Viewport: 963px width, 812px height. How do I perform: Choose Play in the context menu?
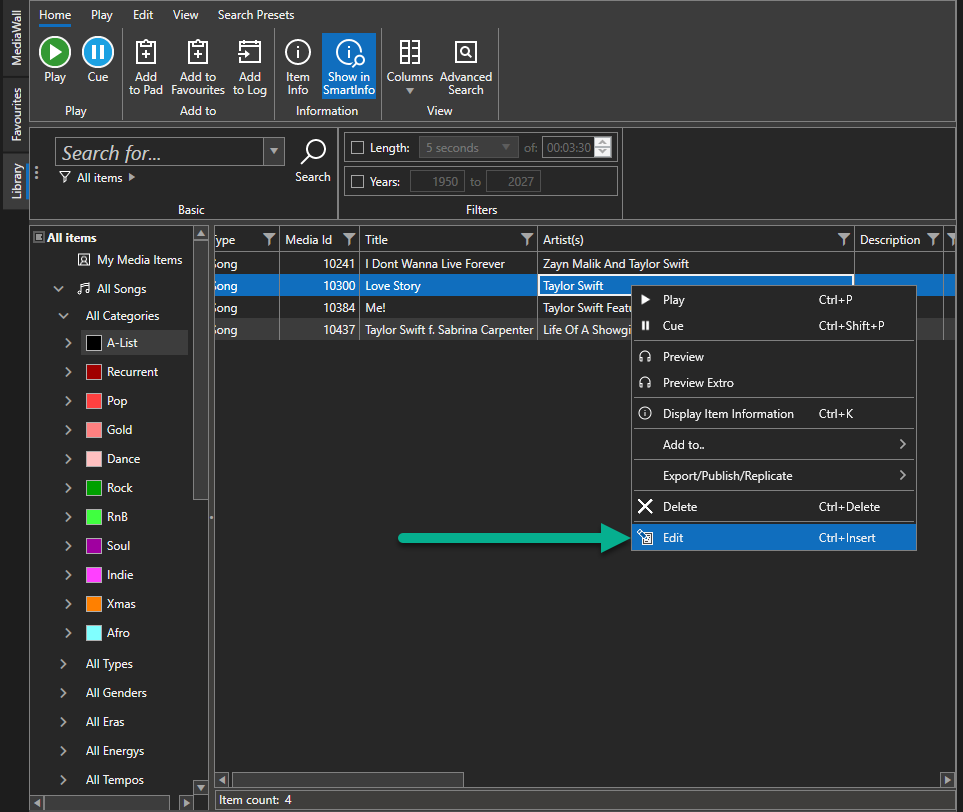pos(774,300)
